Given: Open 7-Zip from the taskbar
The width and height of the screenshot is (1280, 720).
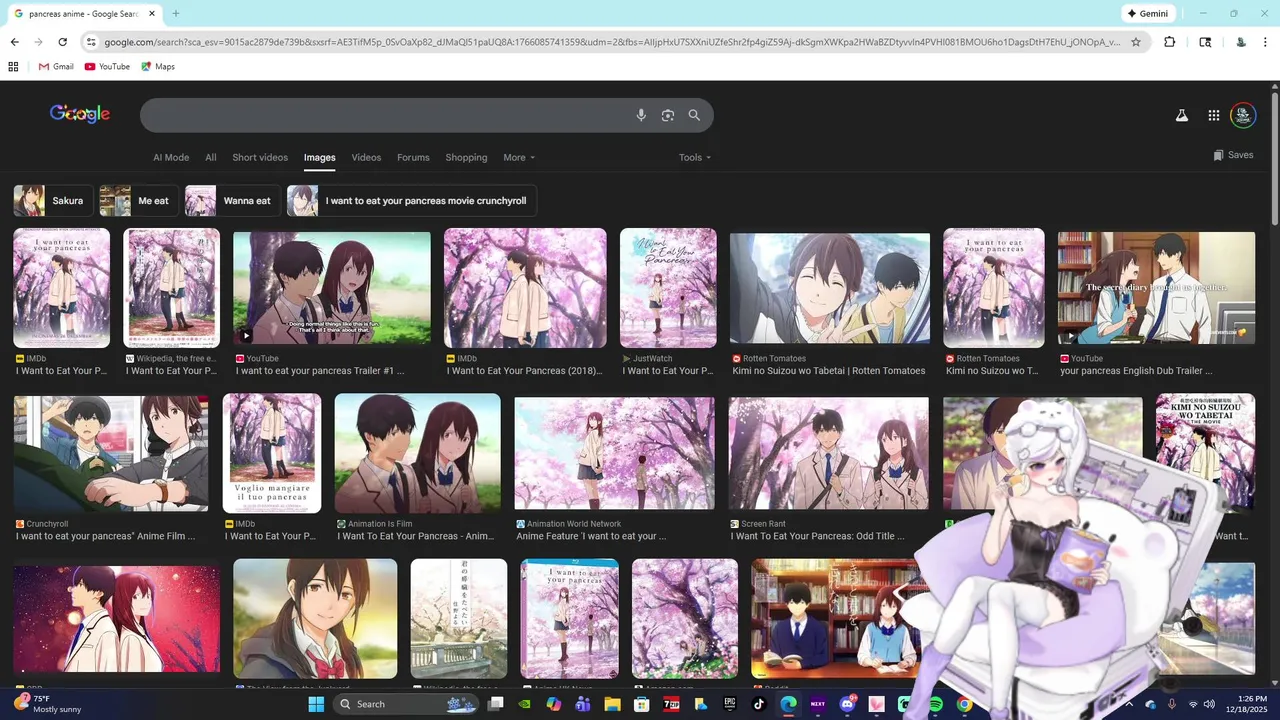Looking at the screenshot, I should tap(671, 704).
